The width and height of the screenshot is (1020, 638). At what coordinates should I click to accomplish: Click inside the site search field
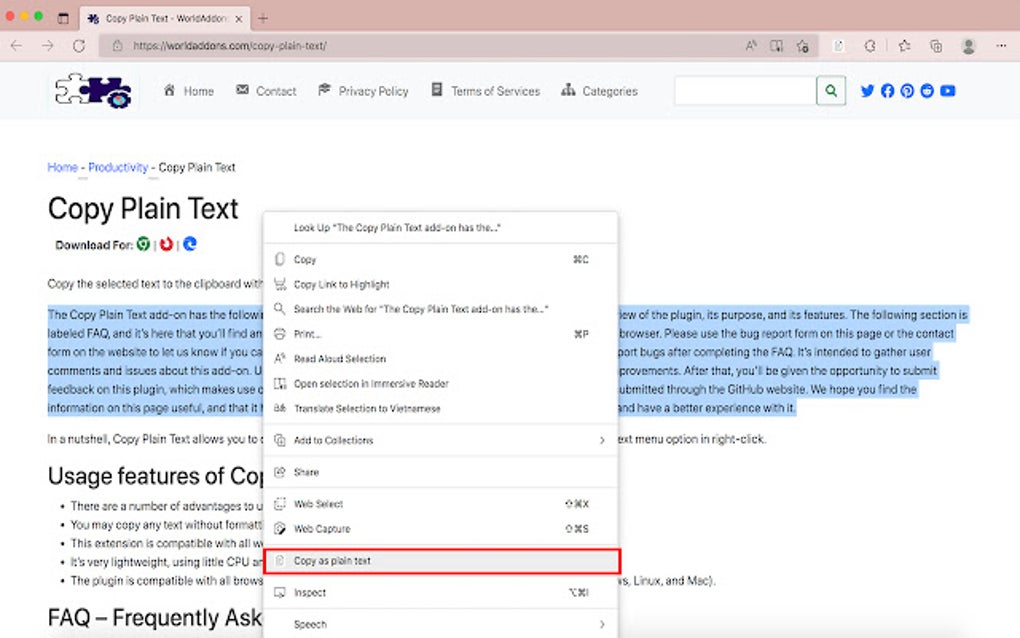click(x=745, y=90)
